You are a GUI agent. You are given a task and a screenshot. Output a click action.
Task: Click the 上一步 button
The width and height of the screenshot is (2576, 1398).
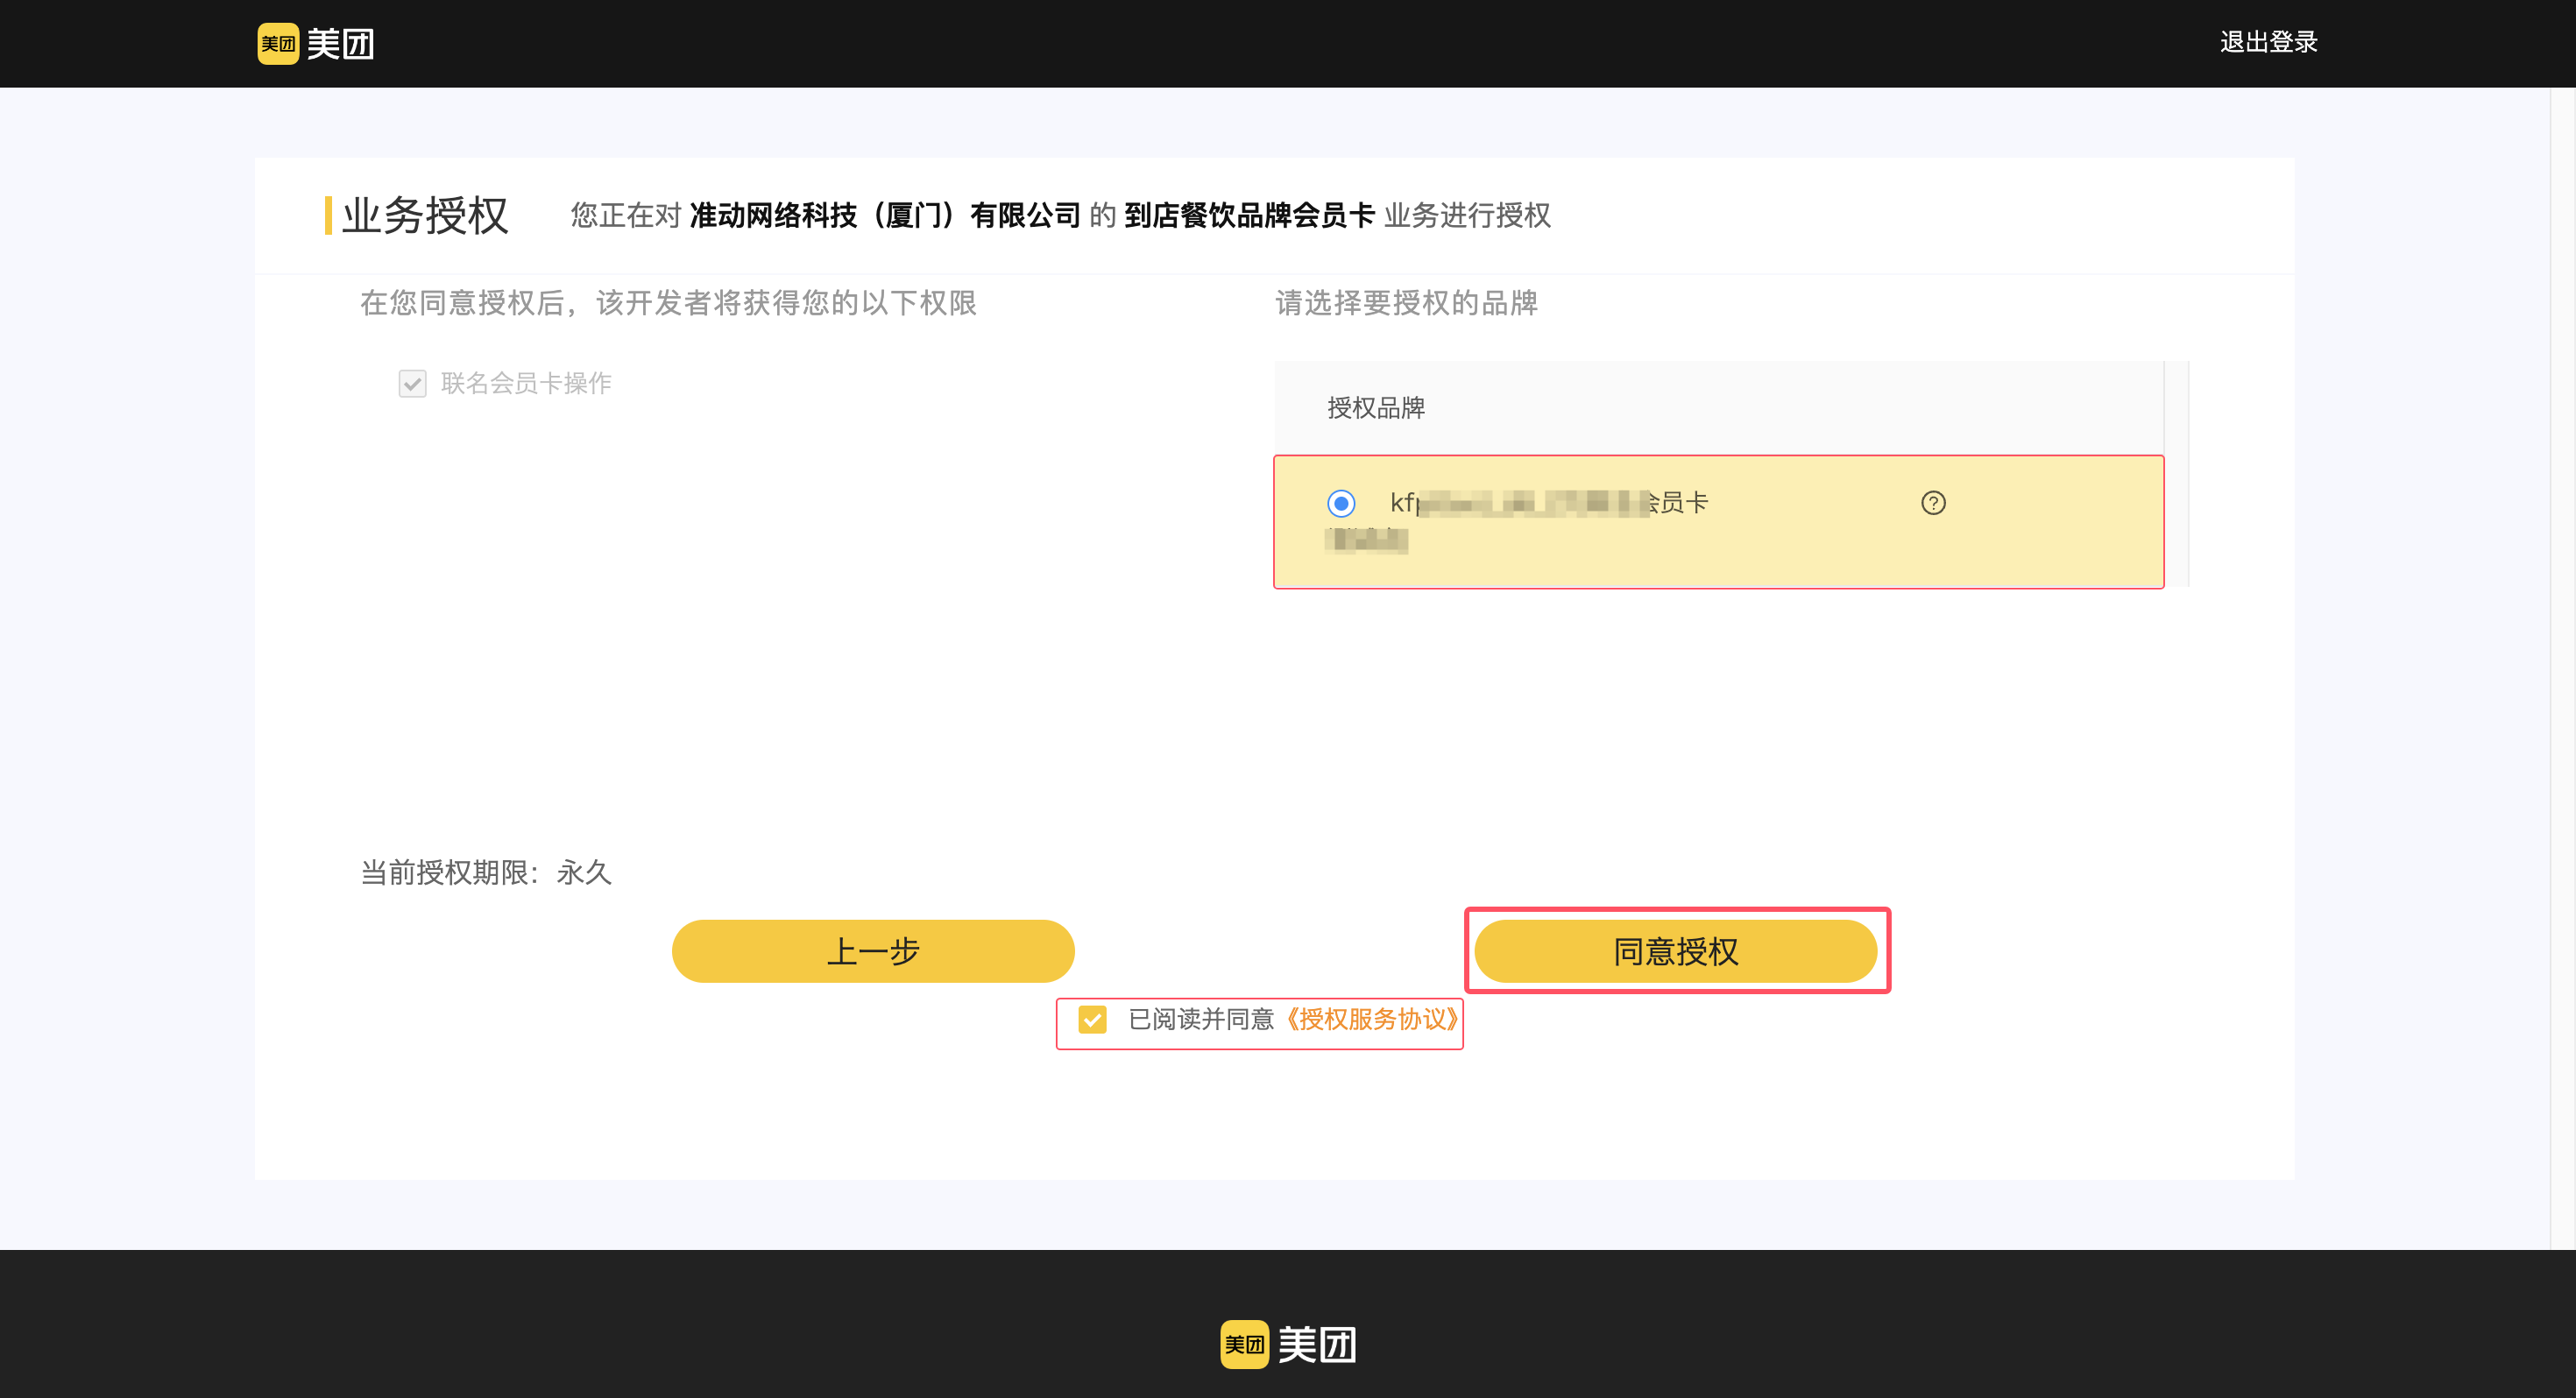(x=873, y=951)
